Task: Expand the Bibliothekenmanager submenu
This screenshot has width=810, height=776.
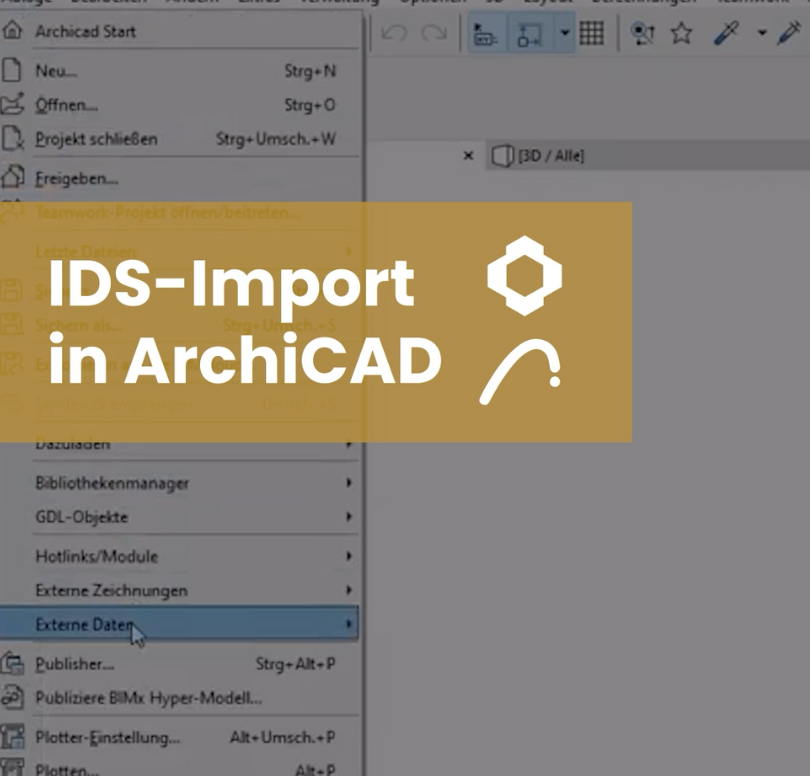Action: tap(179, 483)
